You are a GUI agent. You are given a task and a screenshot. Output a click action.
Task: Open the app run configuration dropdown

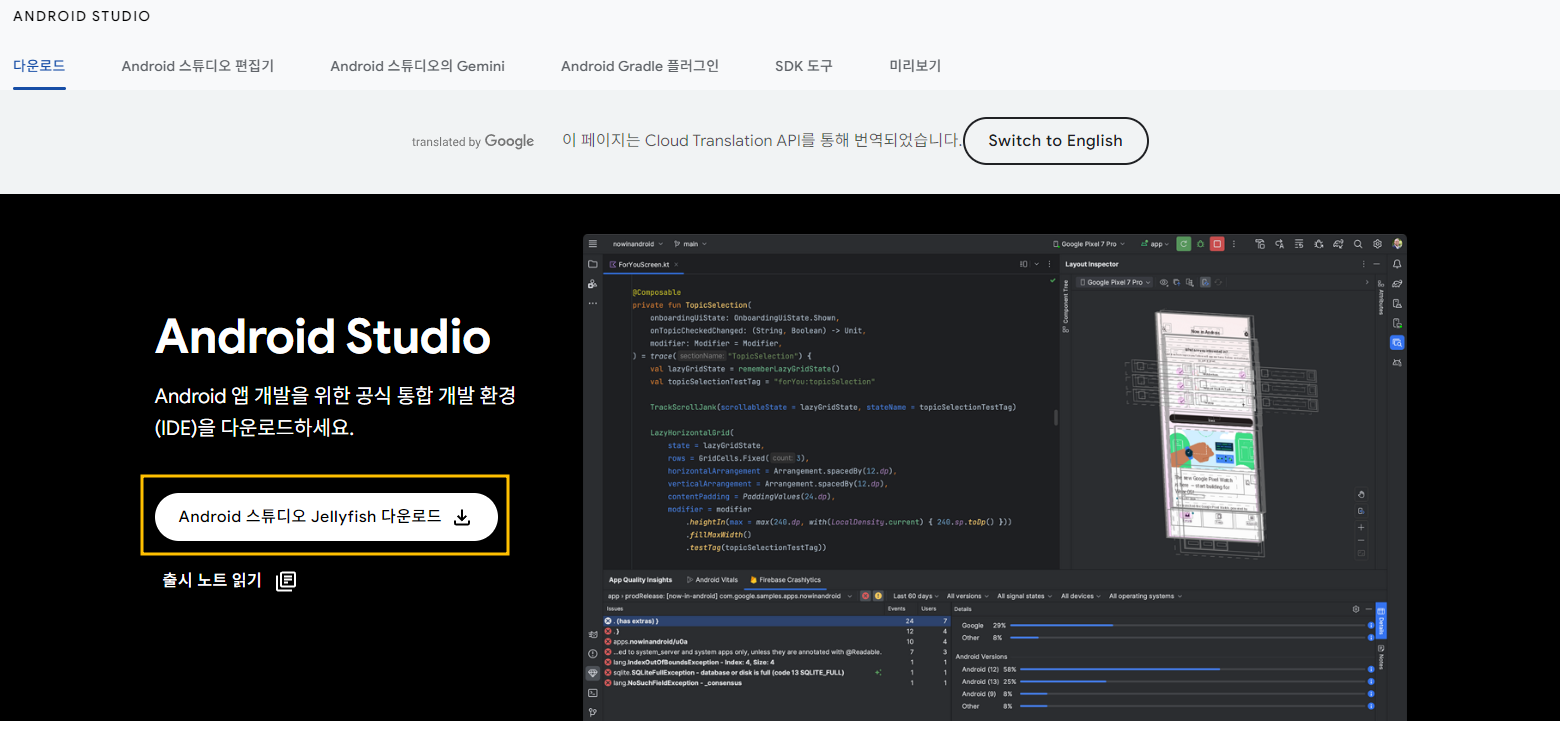click(1156, 243)
